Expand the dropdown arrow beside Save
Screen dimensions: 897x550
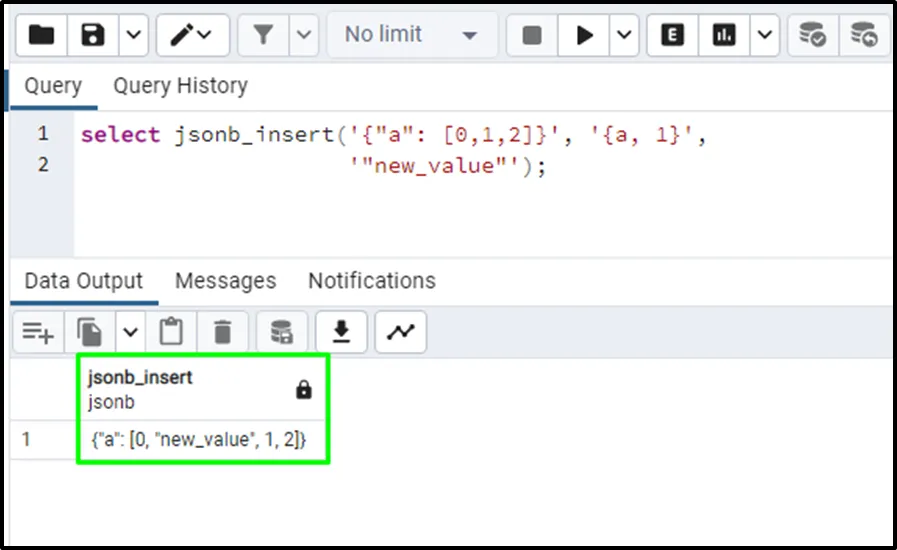[x=134, y=36]
